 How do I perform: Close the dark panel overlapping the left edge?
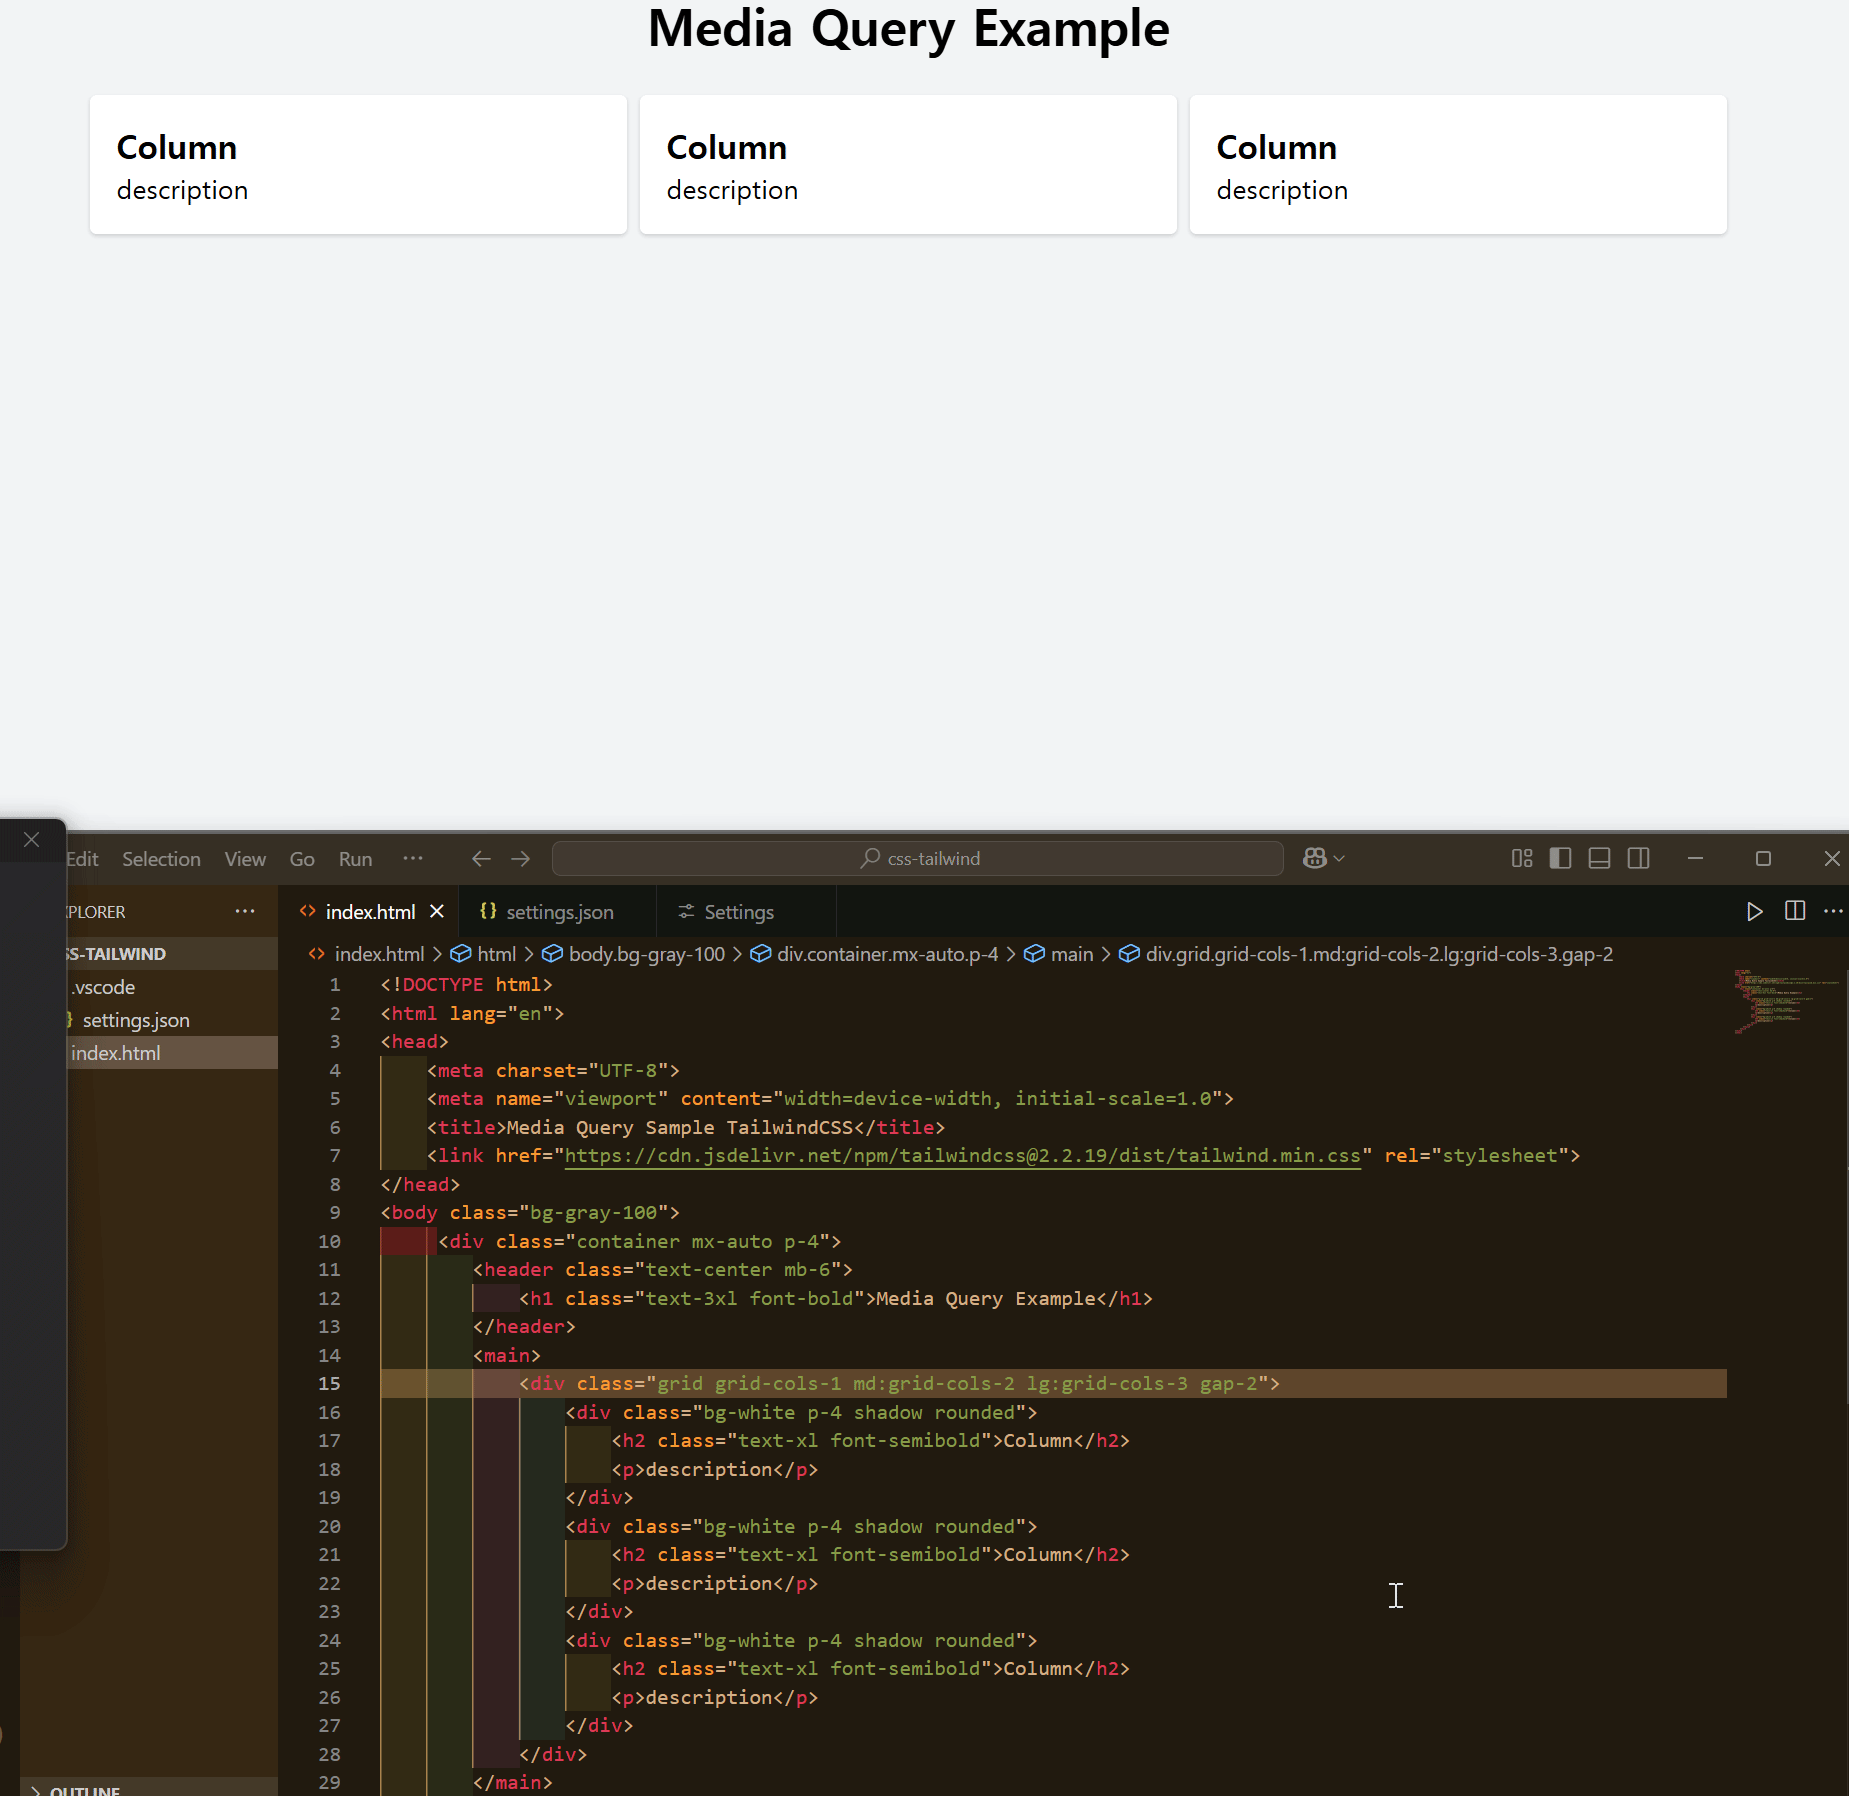(31, 840)
